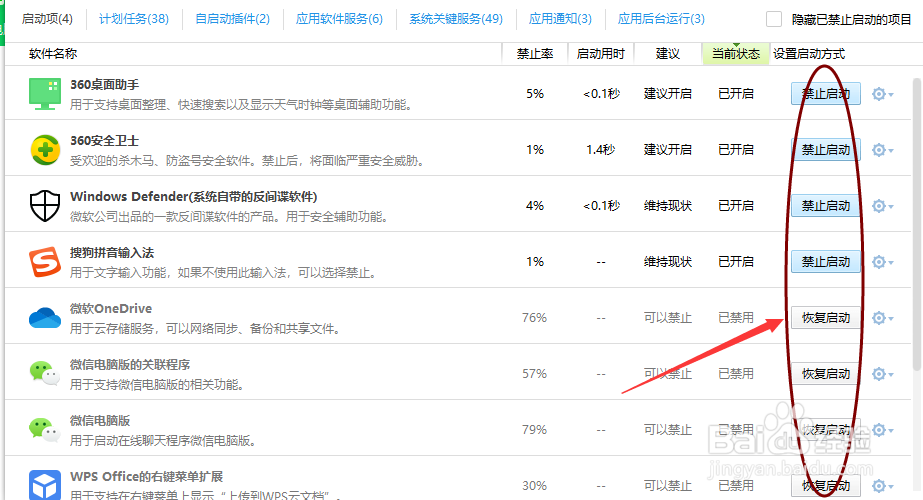923x500 pixels.
Task: Click 已开启 status for 搜狗拼音输入法
Action: pos(736,261)
